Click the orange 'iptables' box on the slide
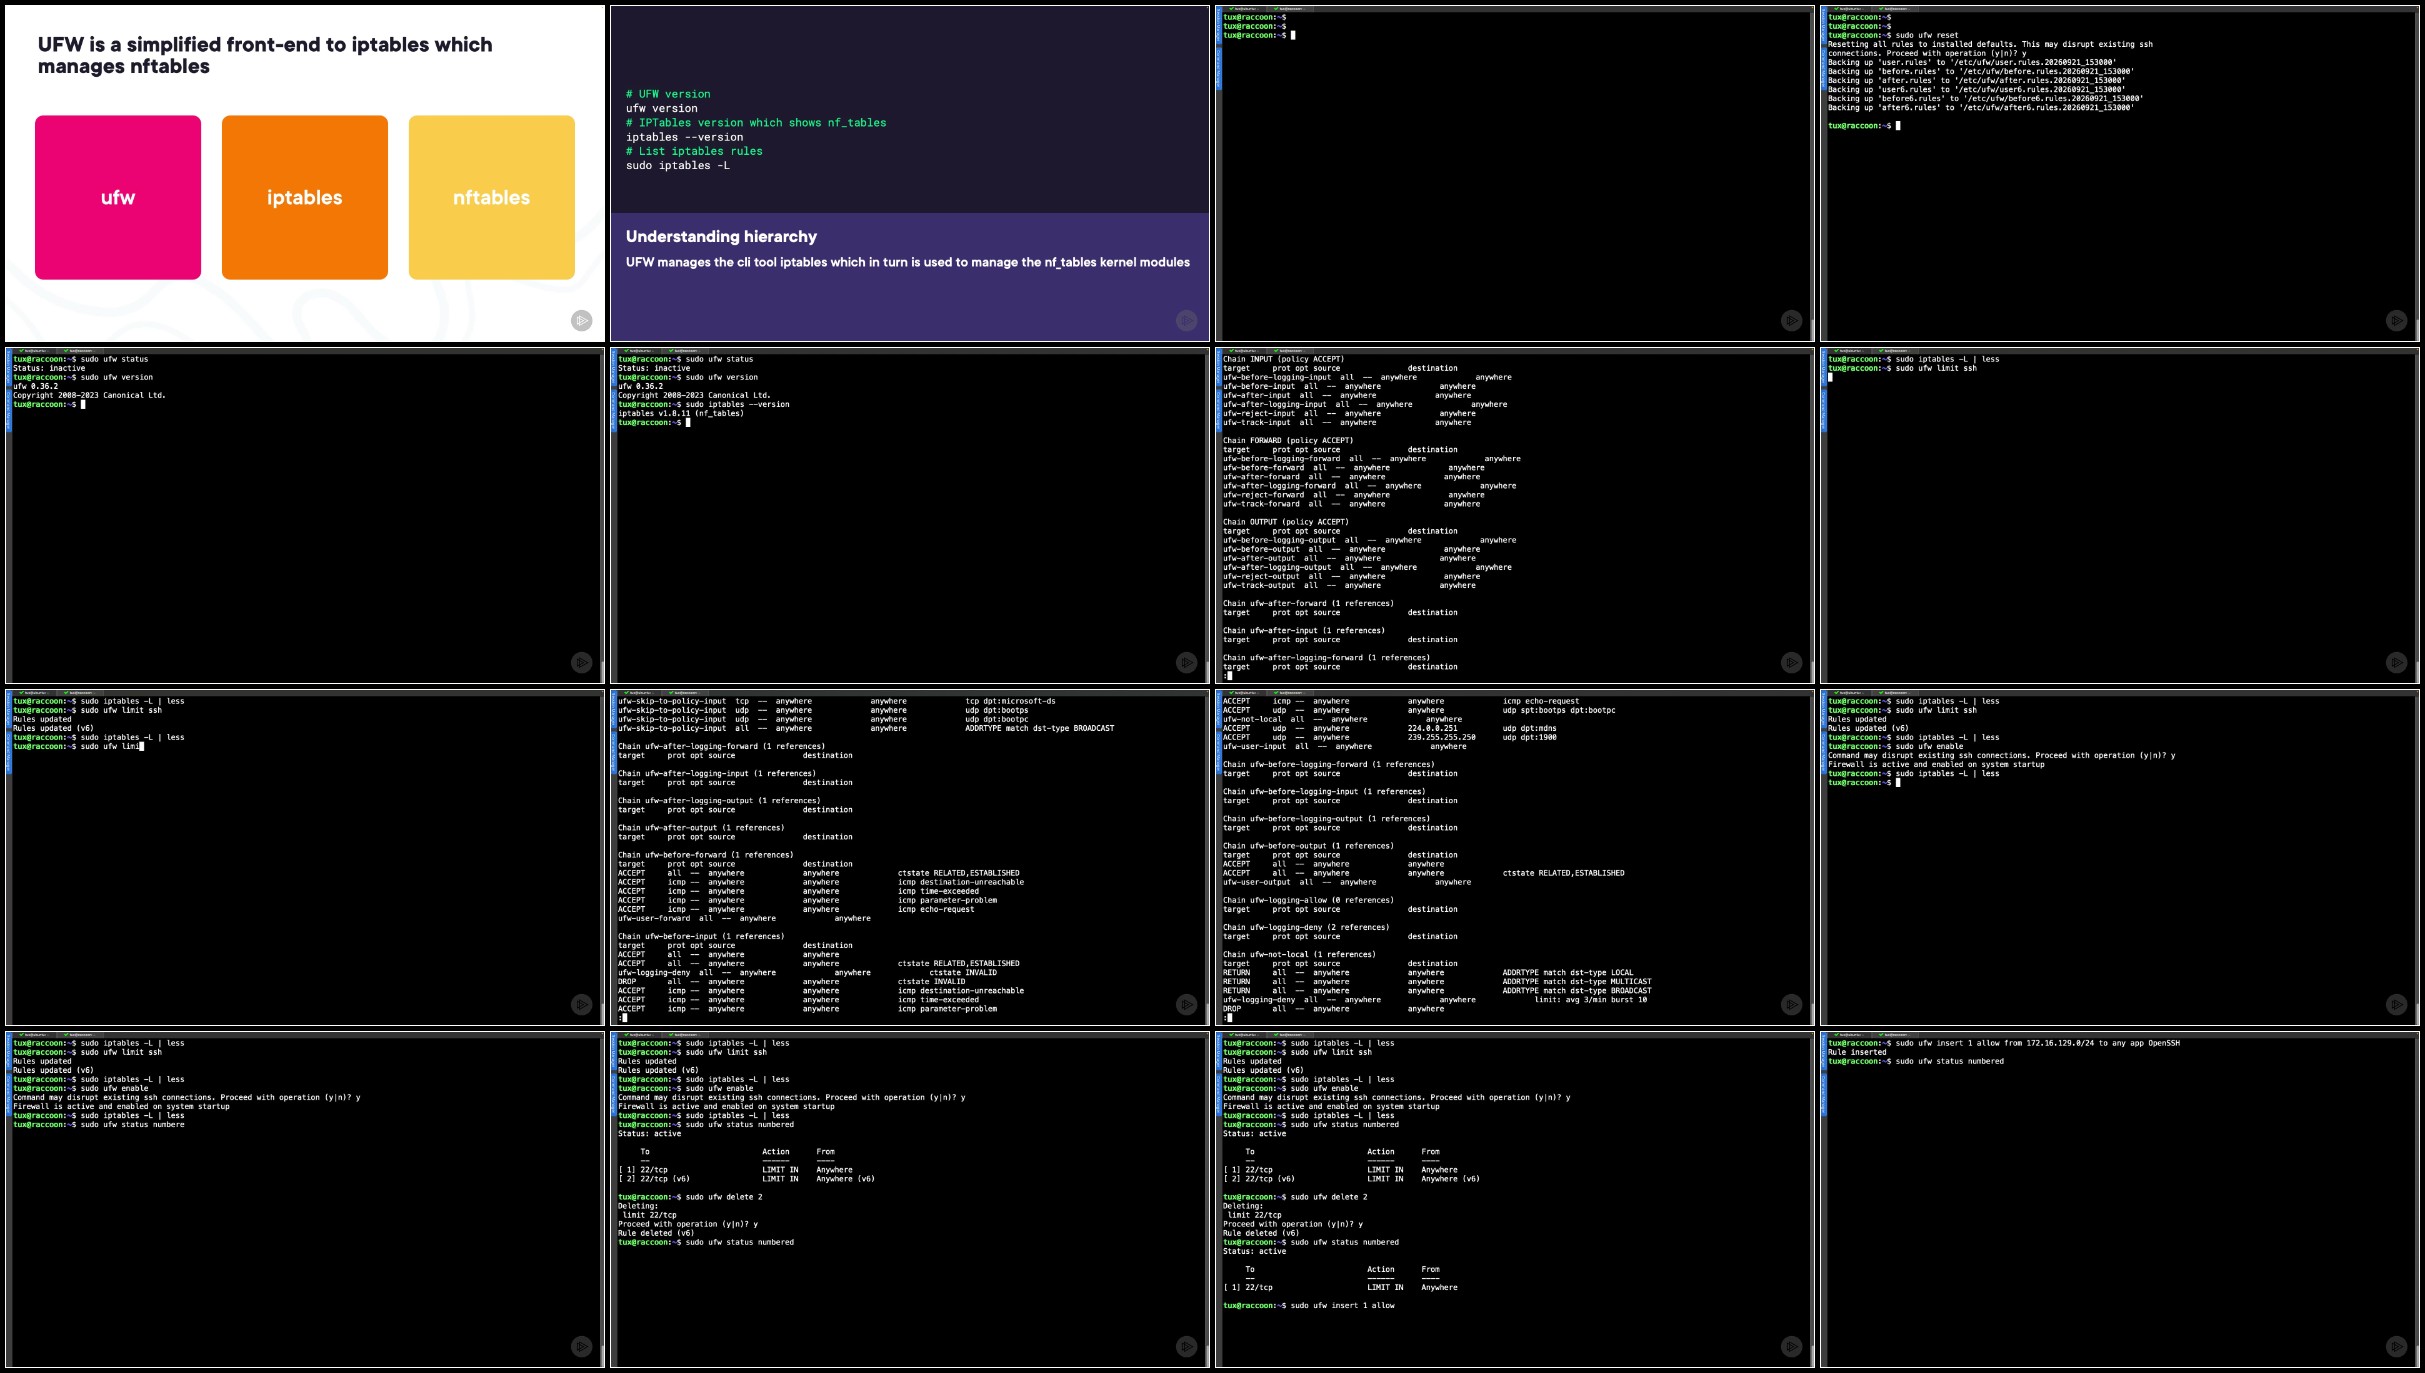2425x1373 pixels. click(305, 197)
